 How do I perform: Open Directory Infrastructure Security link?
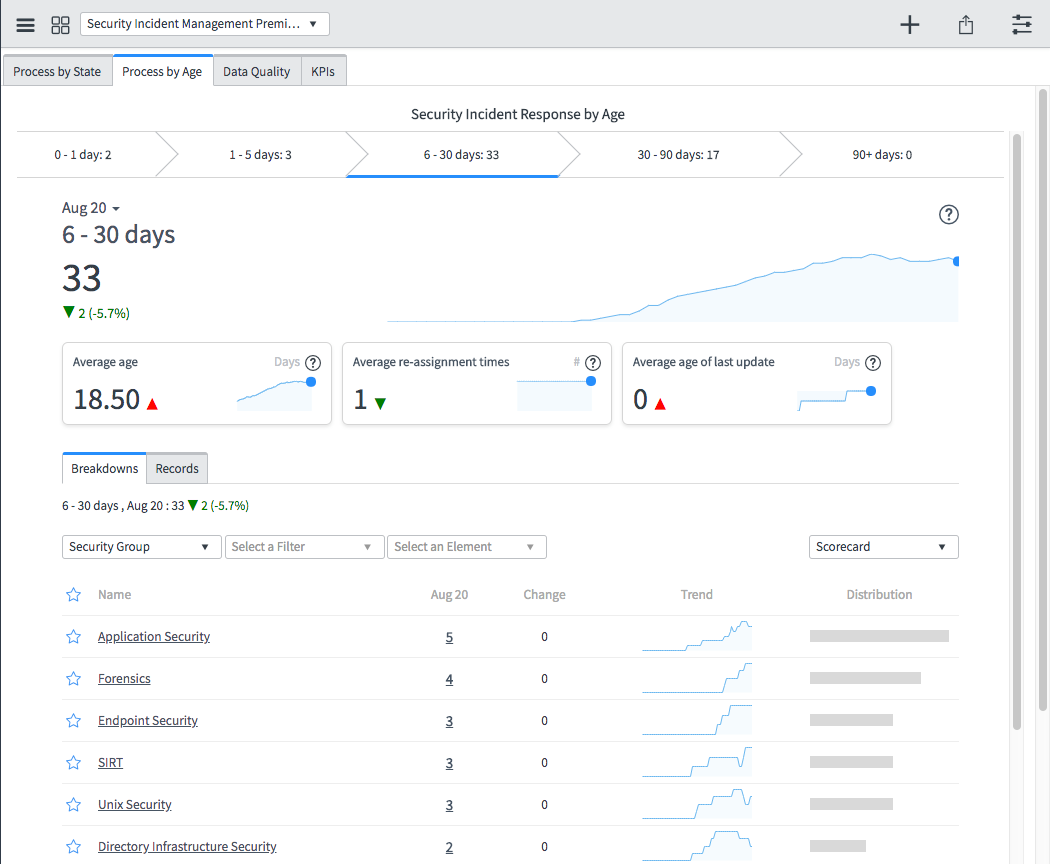click(187, 847)
